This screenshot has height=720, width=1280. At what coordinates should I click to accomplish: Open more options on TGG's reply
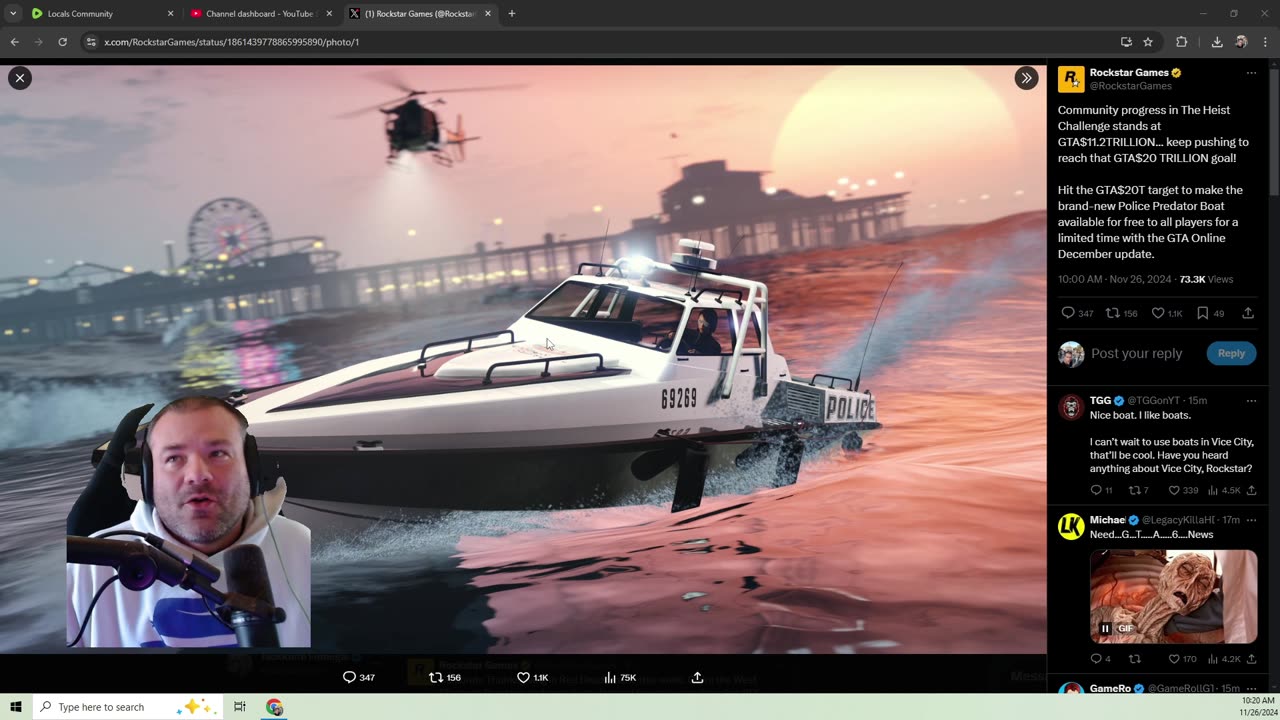coord(1251,401)
